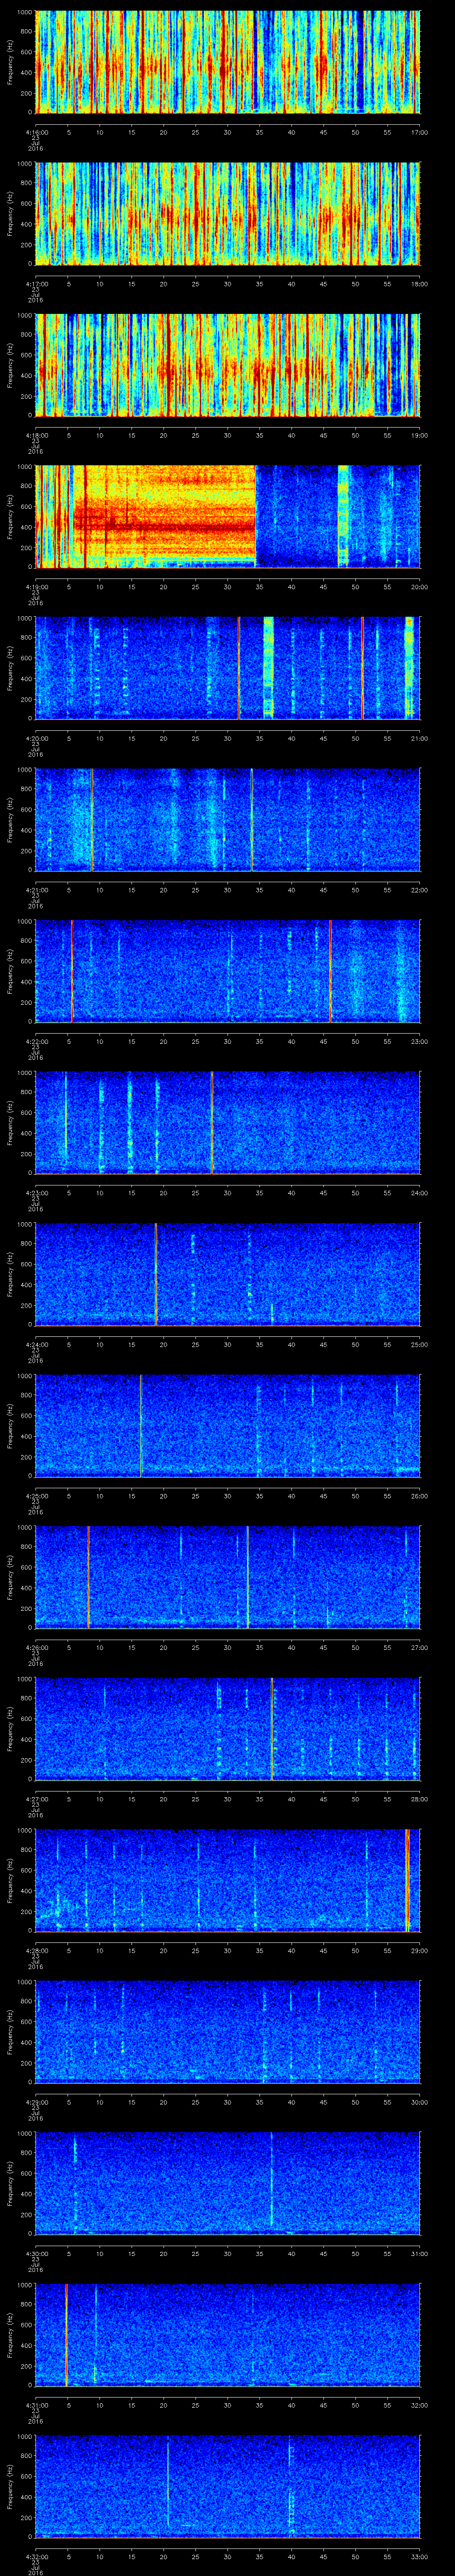Select the '4:28:00' start time label

pos(36,1950)
